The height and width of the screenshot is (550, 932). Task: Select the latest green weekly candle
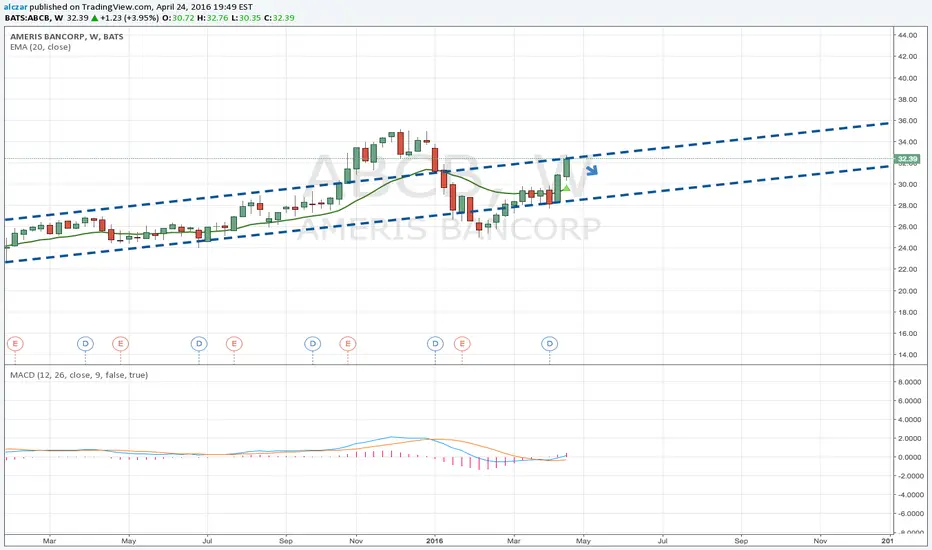pyautogui.click(x=566, y=168)
